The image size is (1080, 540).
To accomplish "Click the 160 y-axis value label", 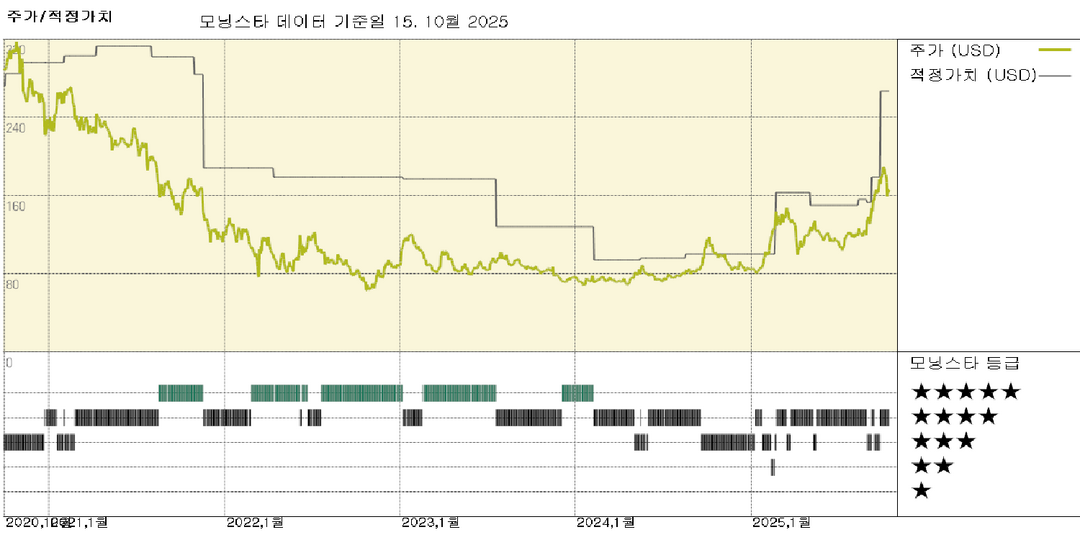I will click(x=16, y=206).
